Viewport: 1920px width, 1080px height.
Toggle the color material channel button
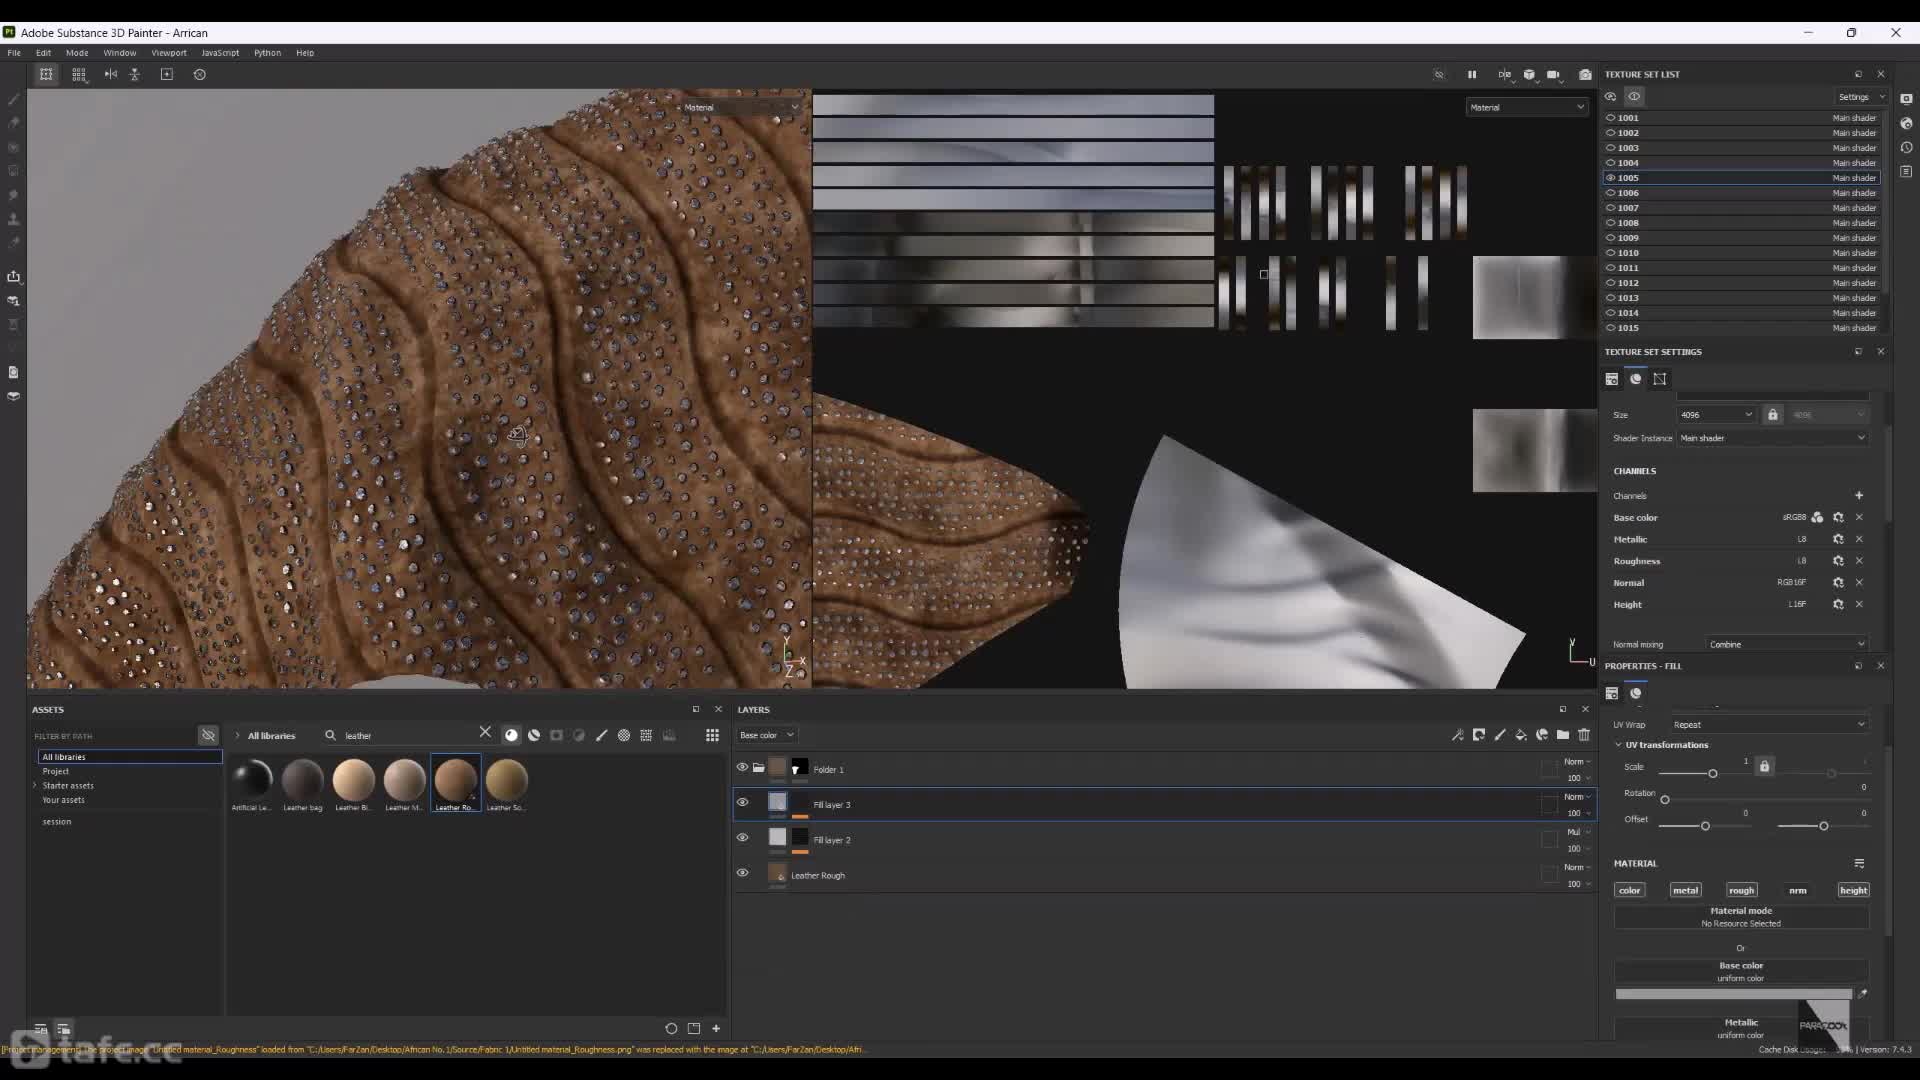1629,890
